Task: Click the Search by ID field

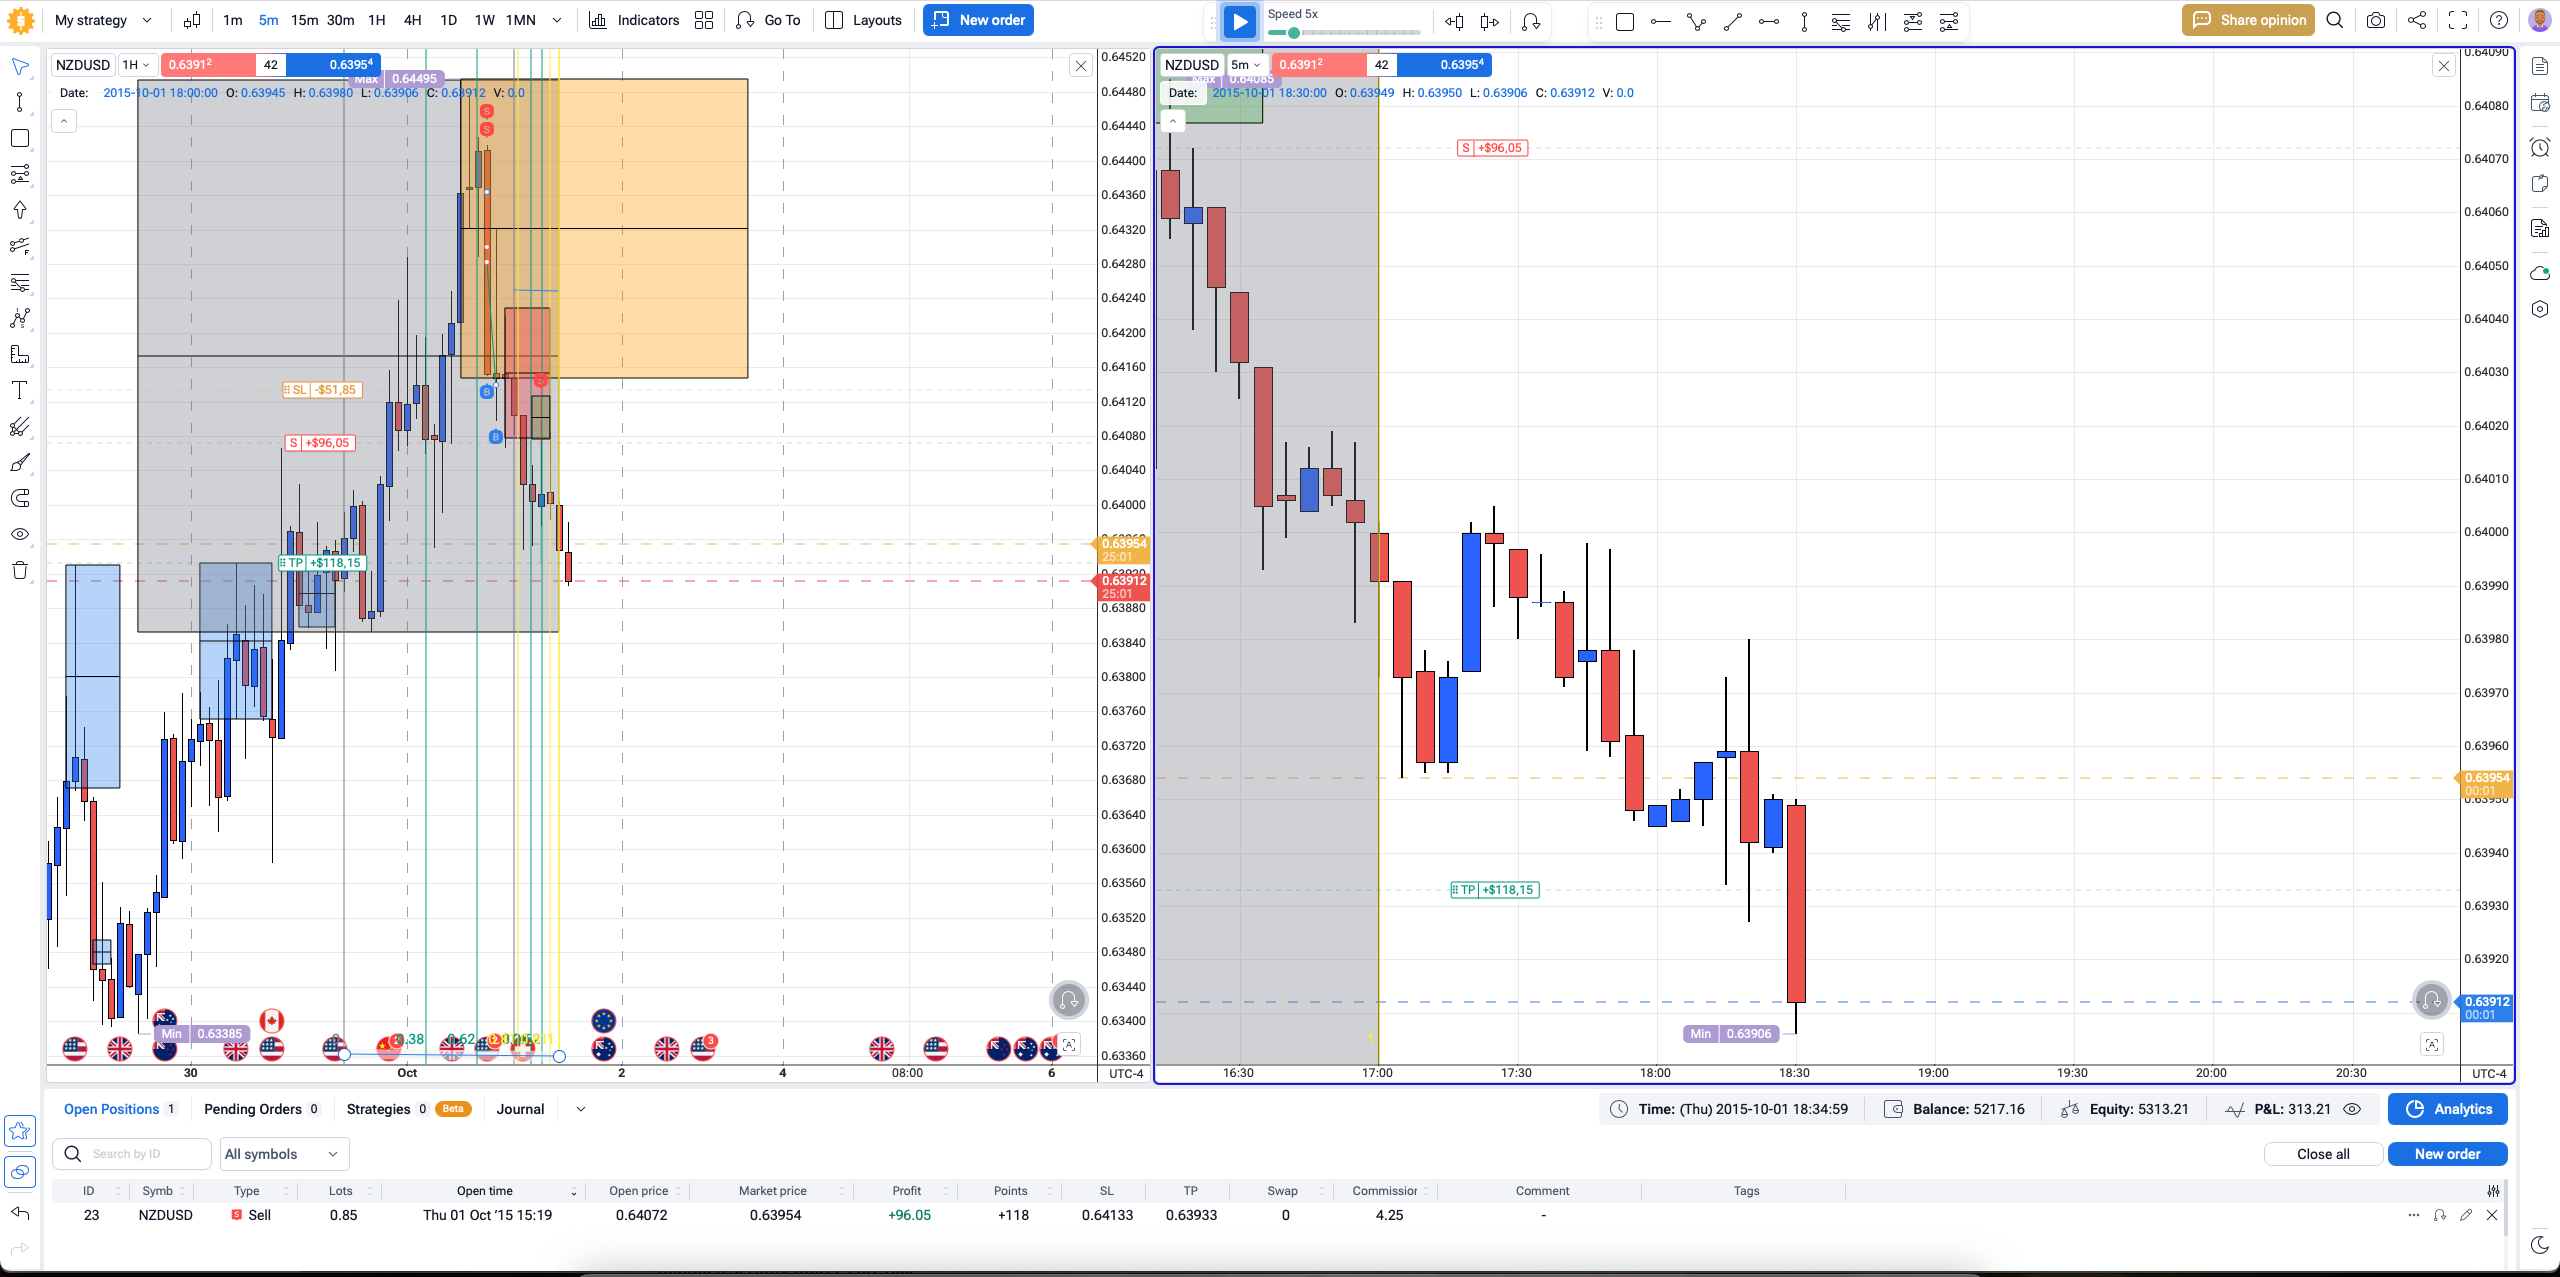Action: (x=131, y=1154)
